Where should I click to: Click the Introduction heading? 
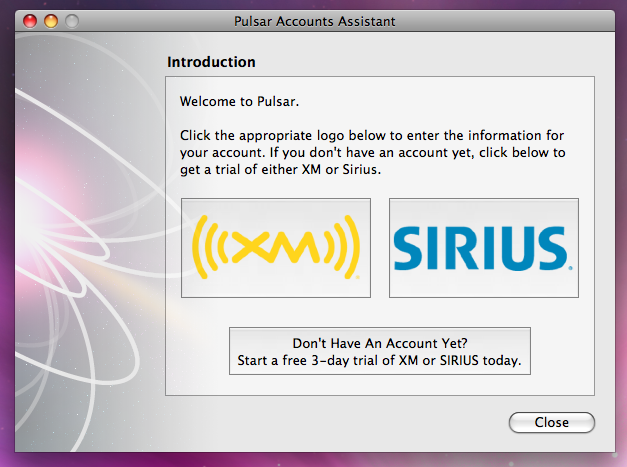(211, 62)
